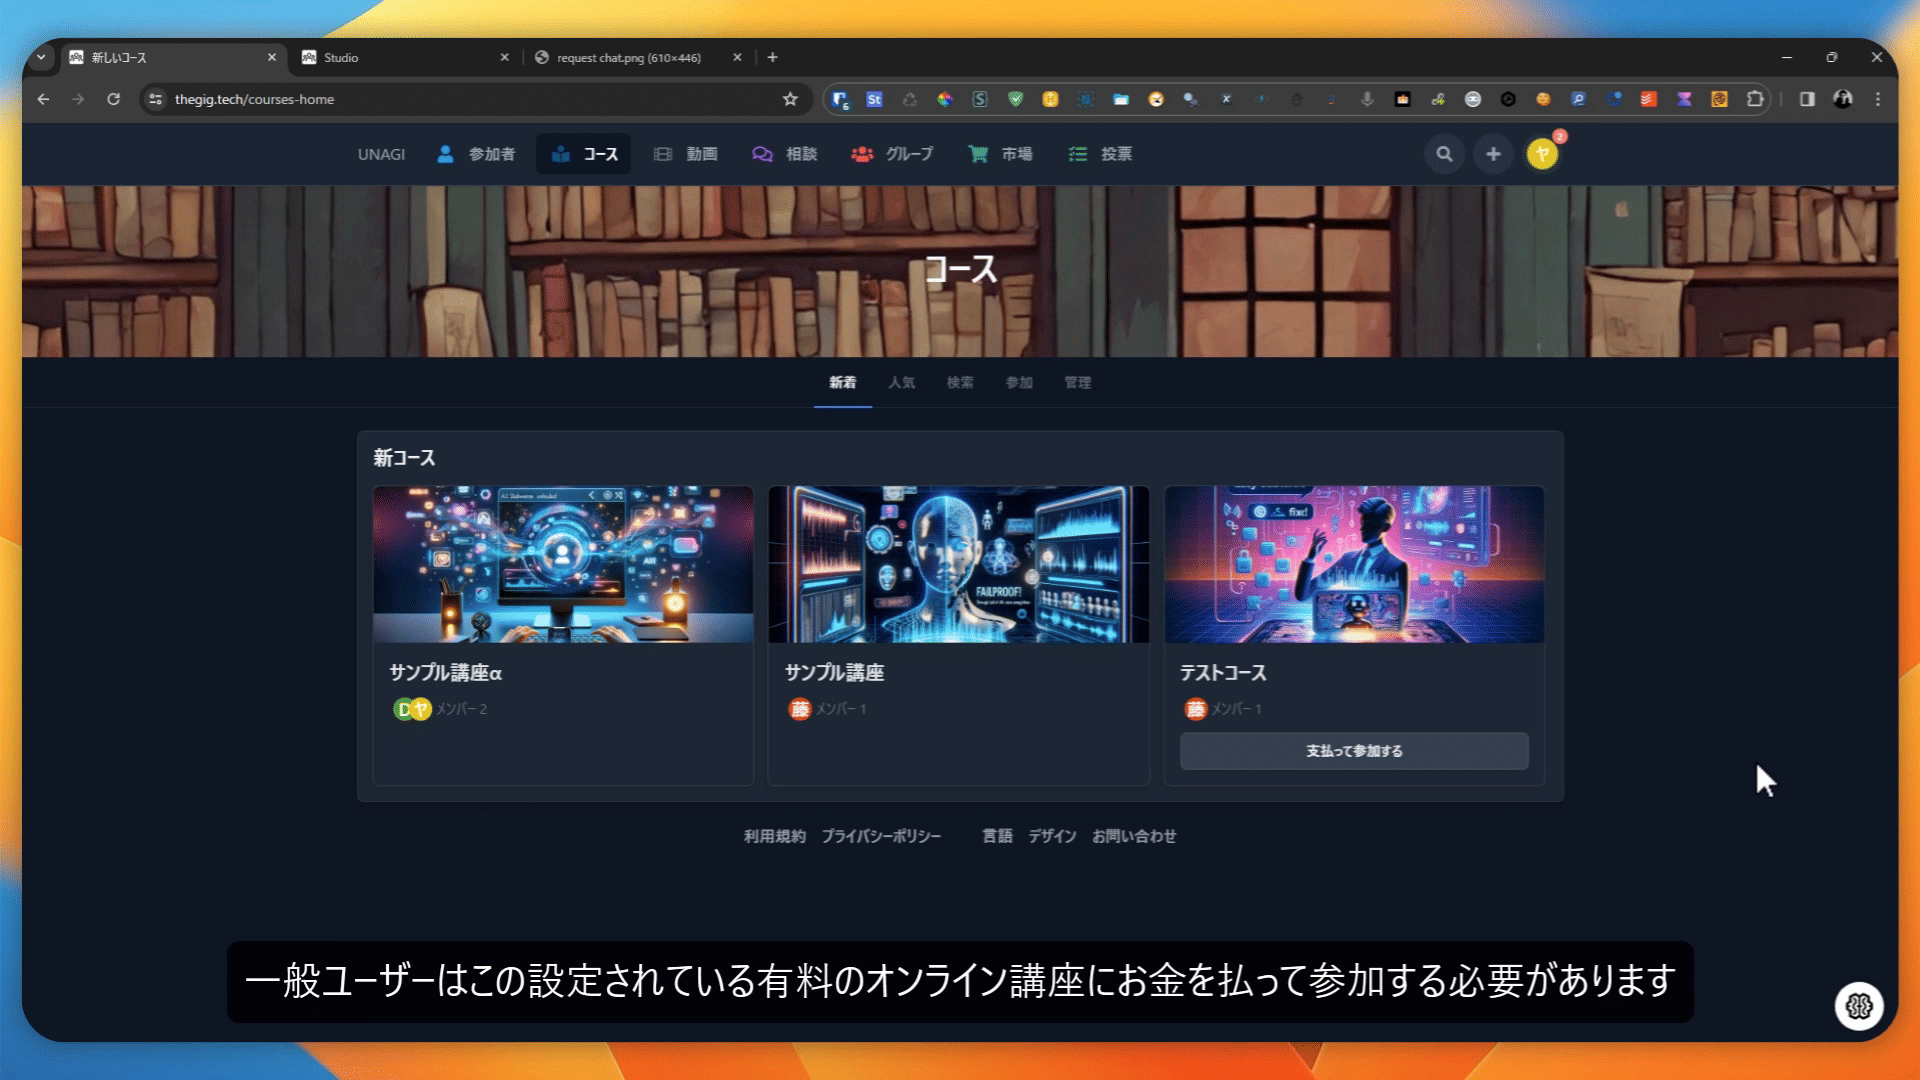
Task: Click the search magnifier icon in navbar
Action: (x=1444, y=154)
